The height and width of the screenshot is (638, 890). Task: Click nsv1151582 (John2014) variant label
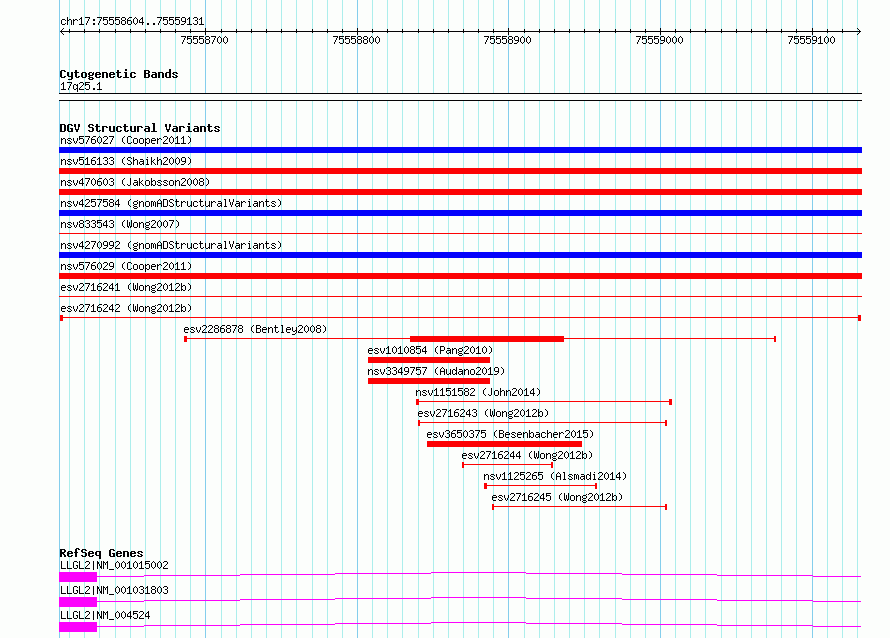click(x=478, y=392)
